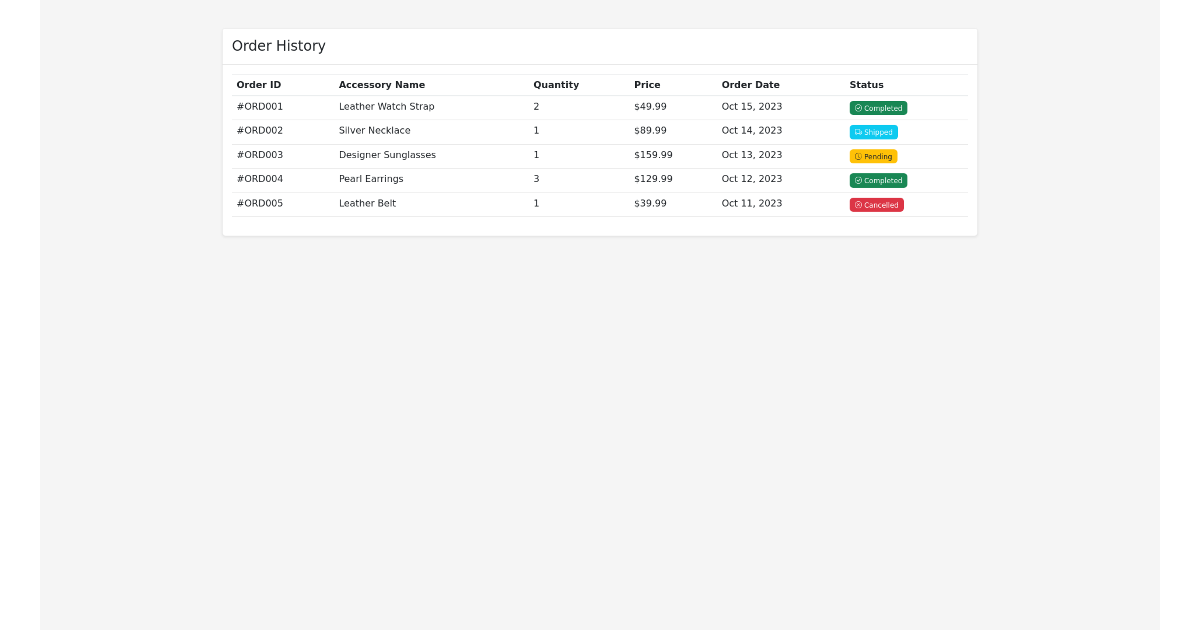Click the Accessory Name column header
The height and width of the screenshot is (630, 1200).
(381, 84)
